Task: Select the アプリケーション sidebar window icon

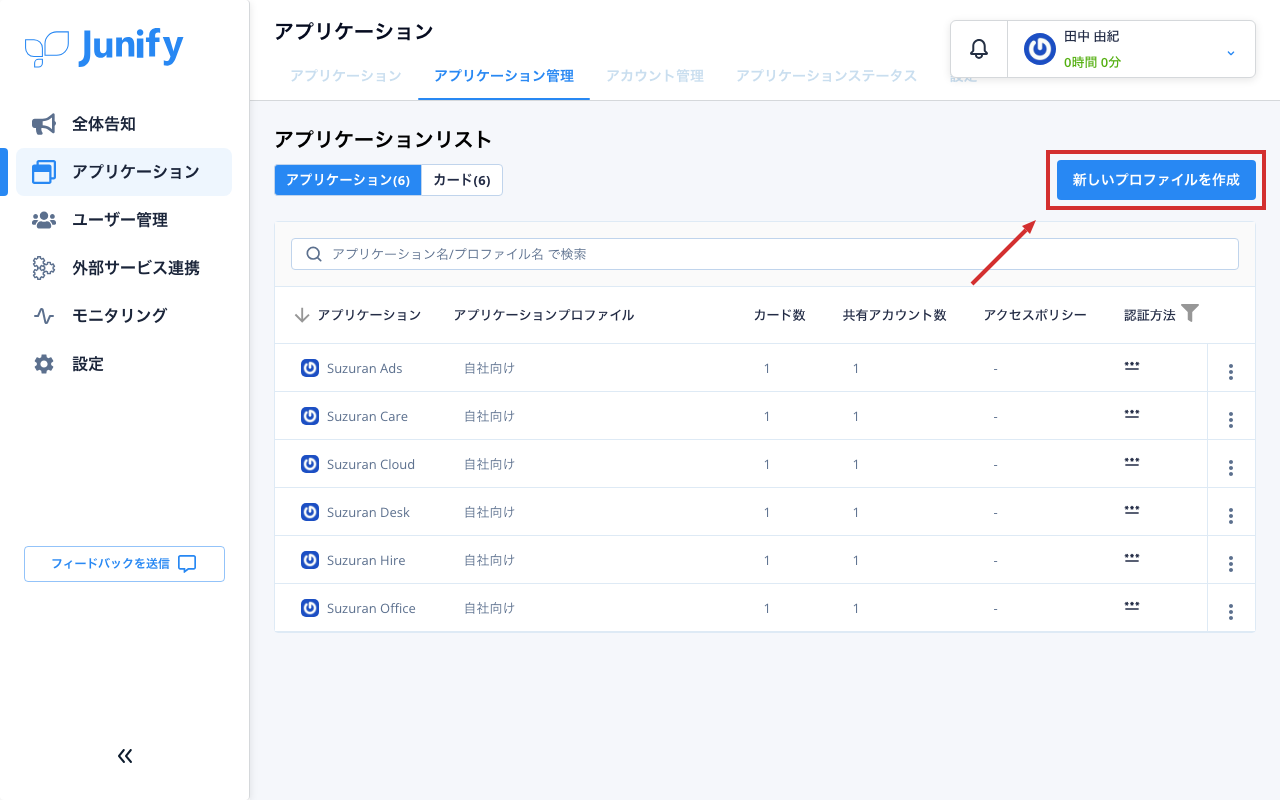Action: 44,172
